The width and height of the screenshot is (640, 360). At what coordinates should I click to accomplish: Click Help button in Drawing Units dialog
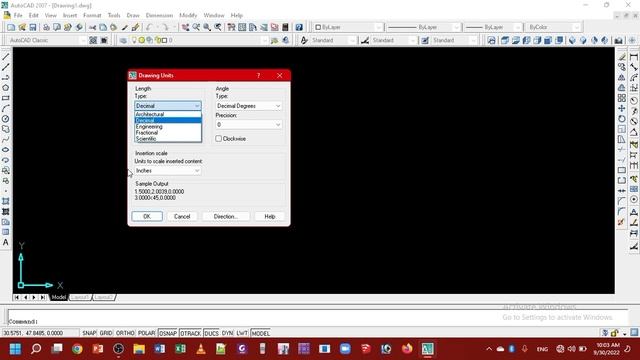tap(270, 216)
